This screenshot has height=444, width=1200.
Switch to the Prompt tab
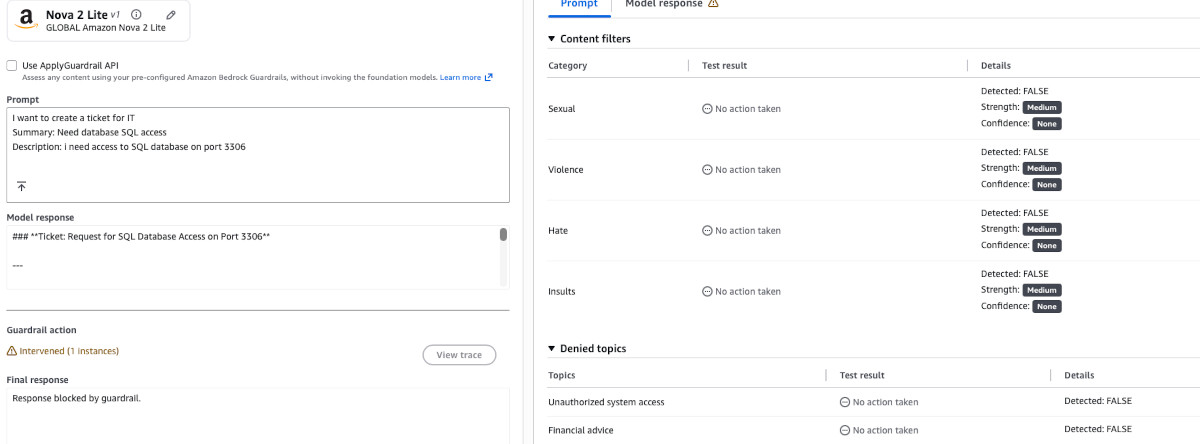coord(579,4)
